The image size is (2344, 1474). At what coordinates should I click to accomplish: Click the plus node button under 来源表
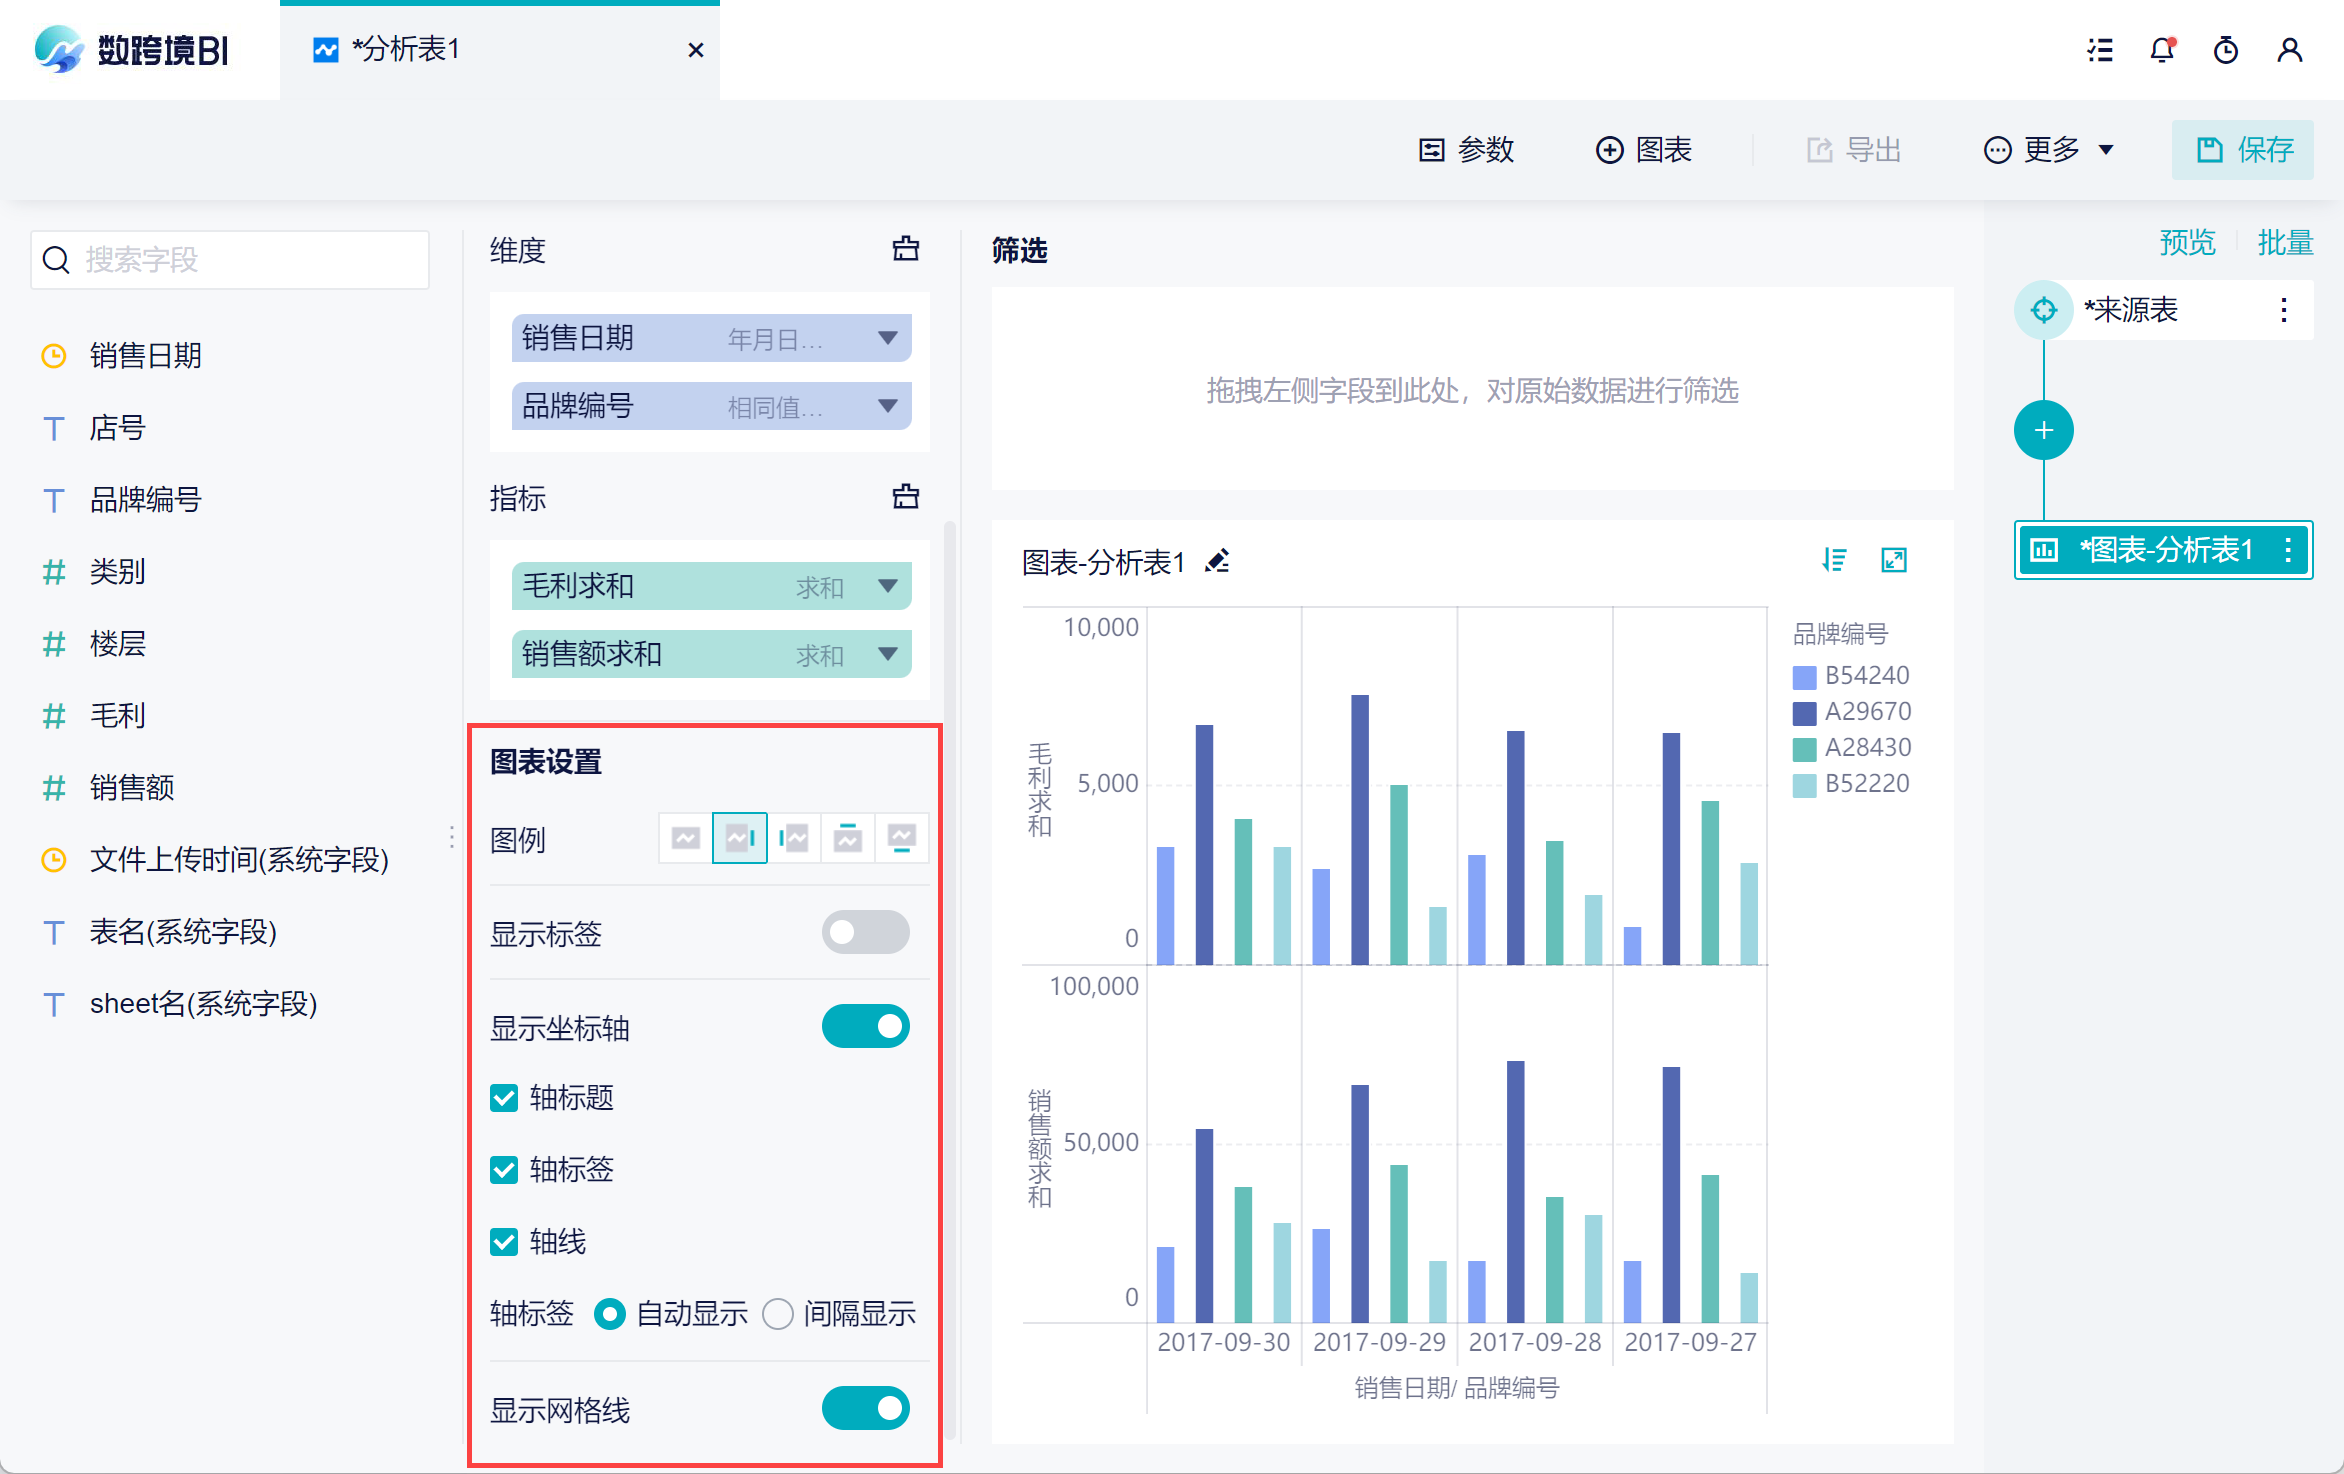point(2043,431)
